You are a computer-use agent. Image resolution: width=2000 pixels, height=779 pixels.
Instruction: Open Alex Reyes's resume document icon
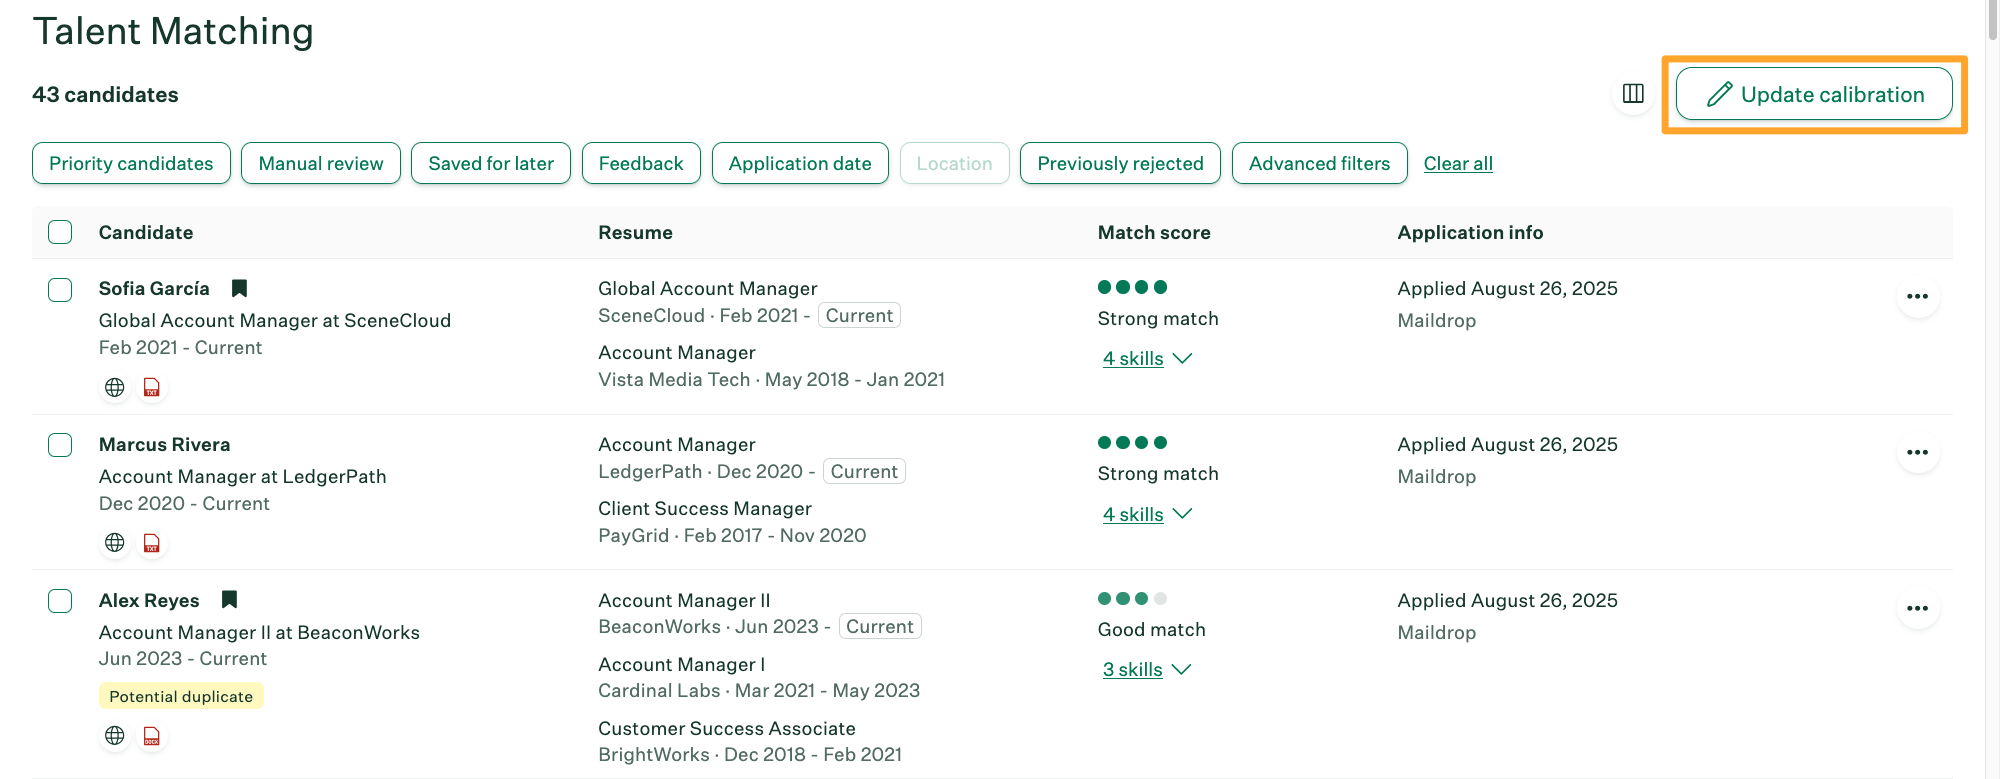point(152,736)
